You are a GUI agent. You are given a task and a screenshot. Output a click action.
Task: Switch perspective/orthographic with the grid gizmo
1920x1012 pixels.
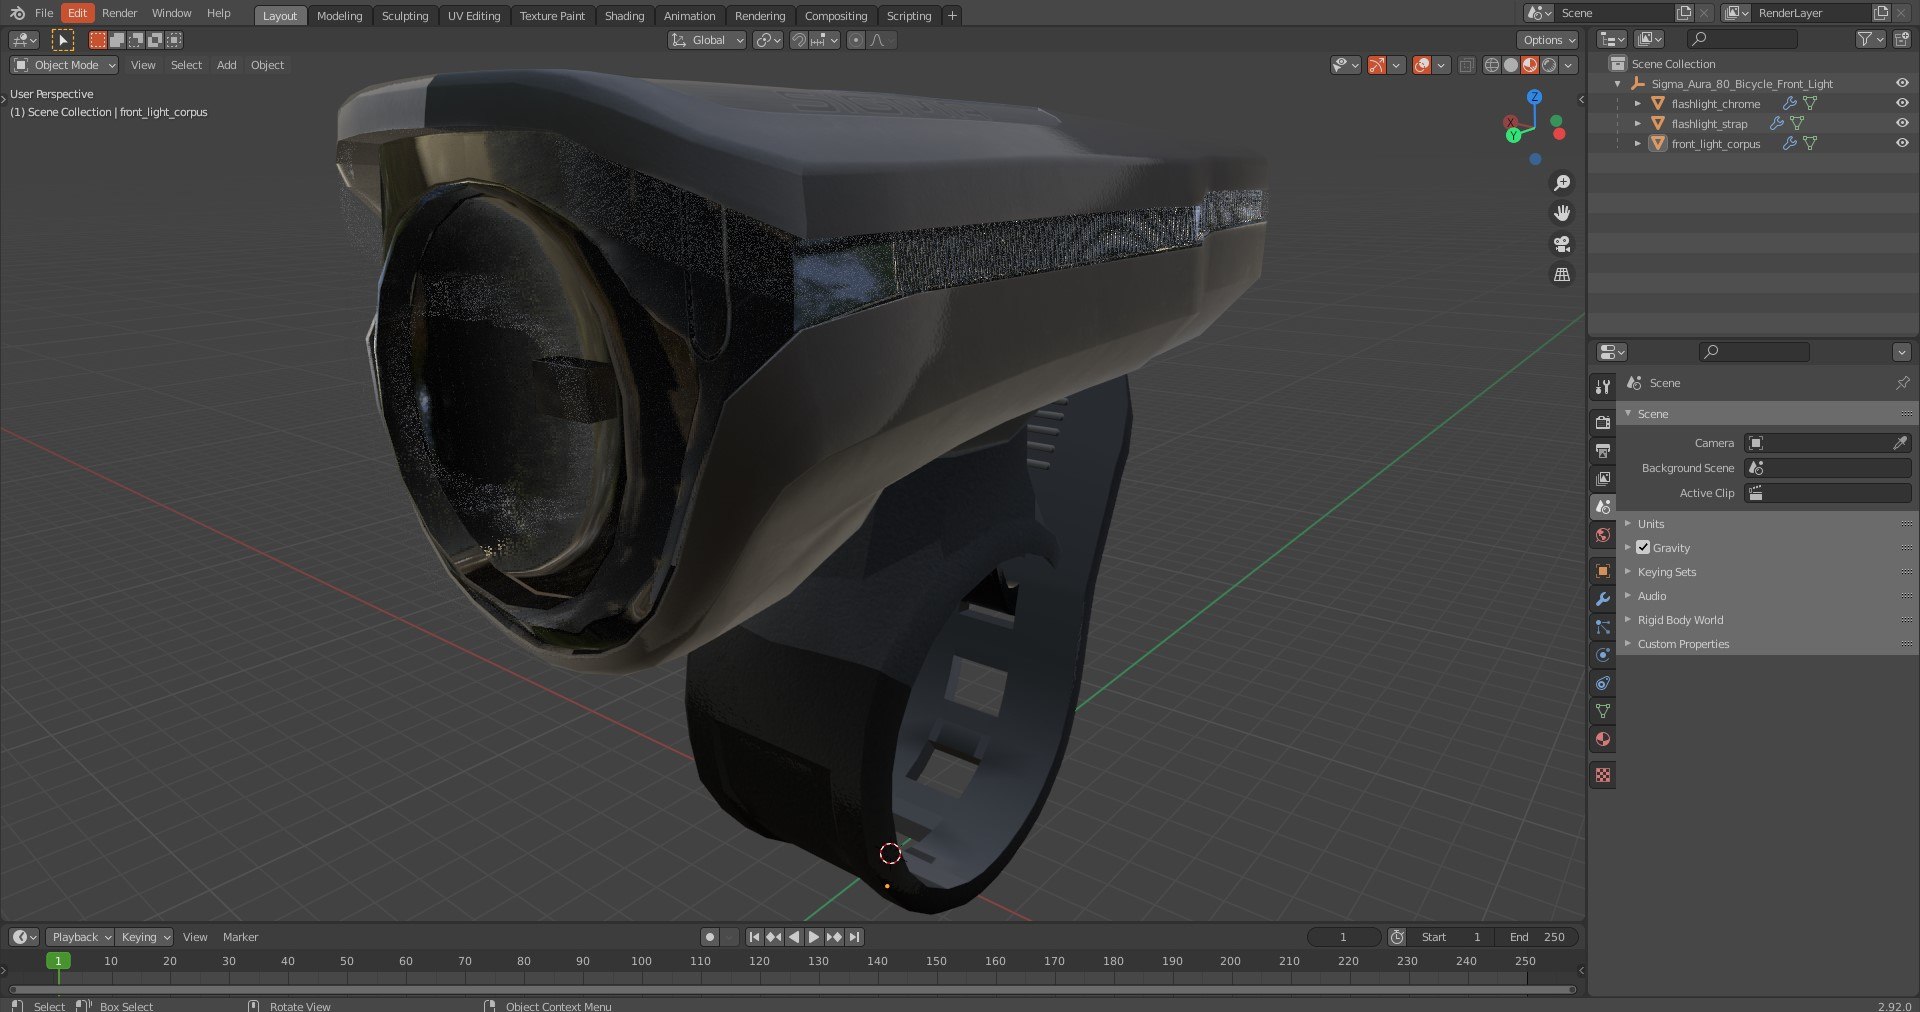tap(1561, 274)
